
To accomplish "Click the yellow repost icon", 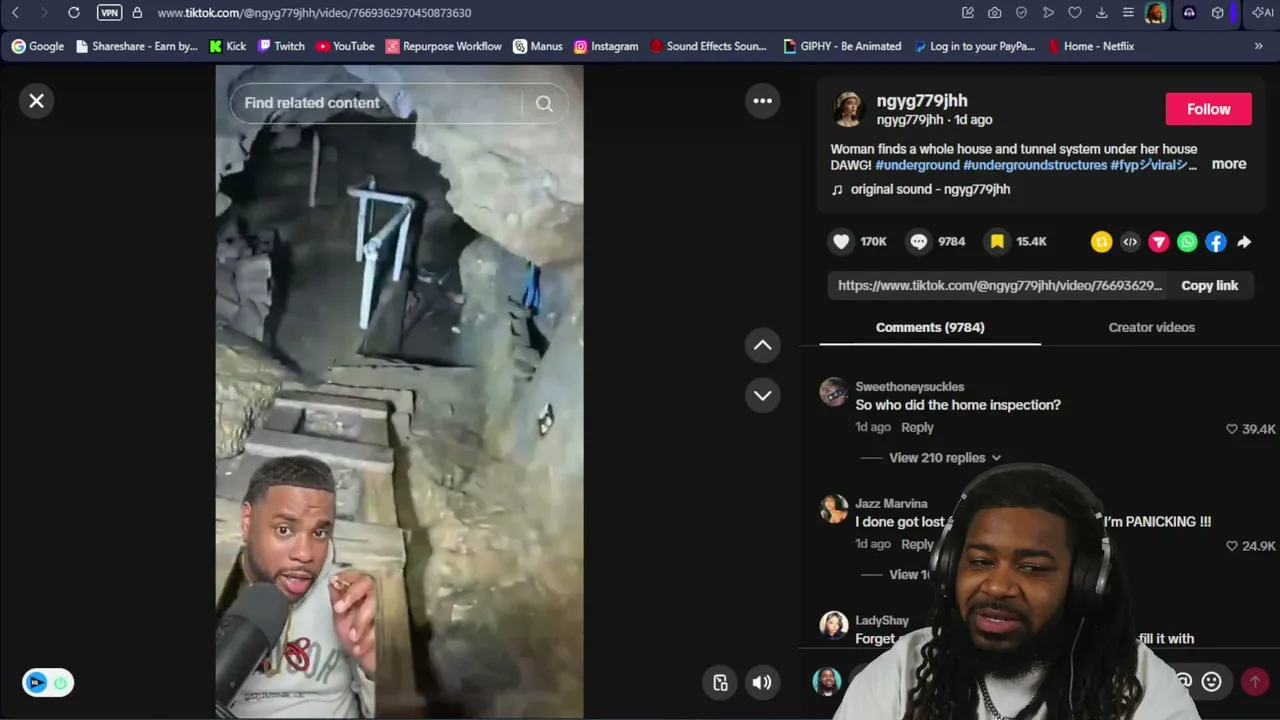I will (x=1101, y=241).
